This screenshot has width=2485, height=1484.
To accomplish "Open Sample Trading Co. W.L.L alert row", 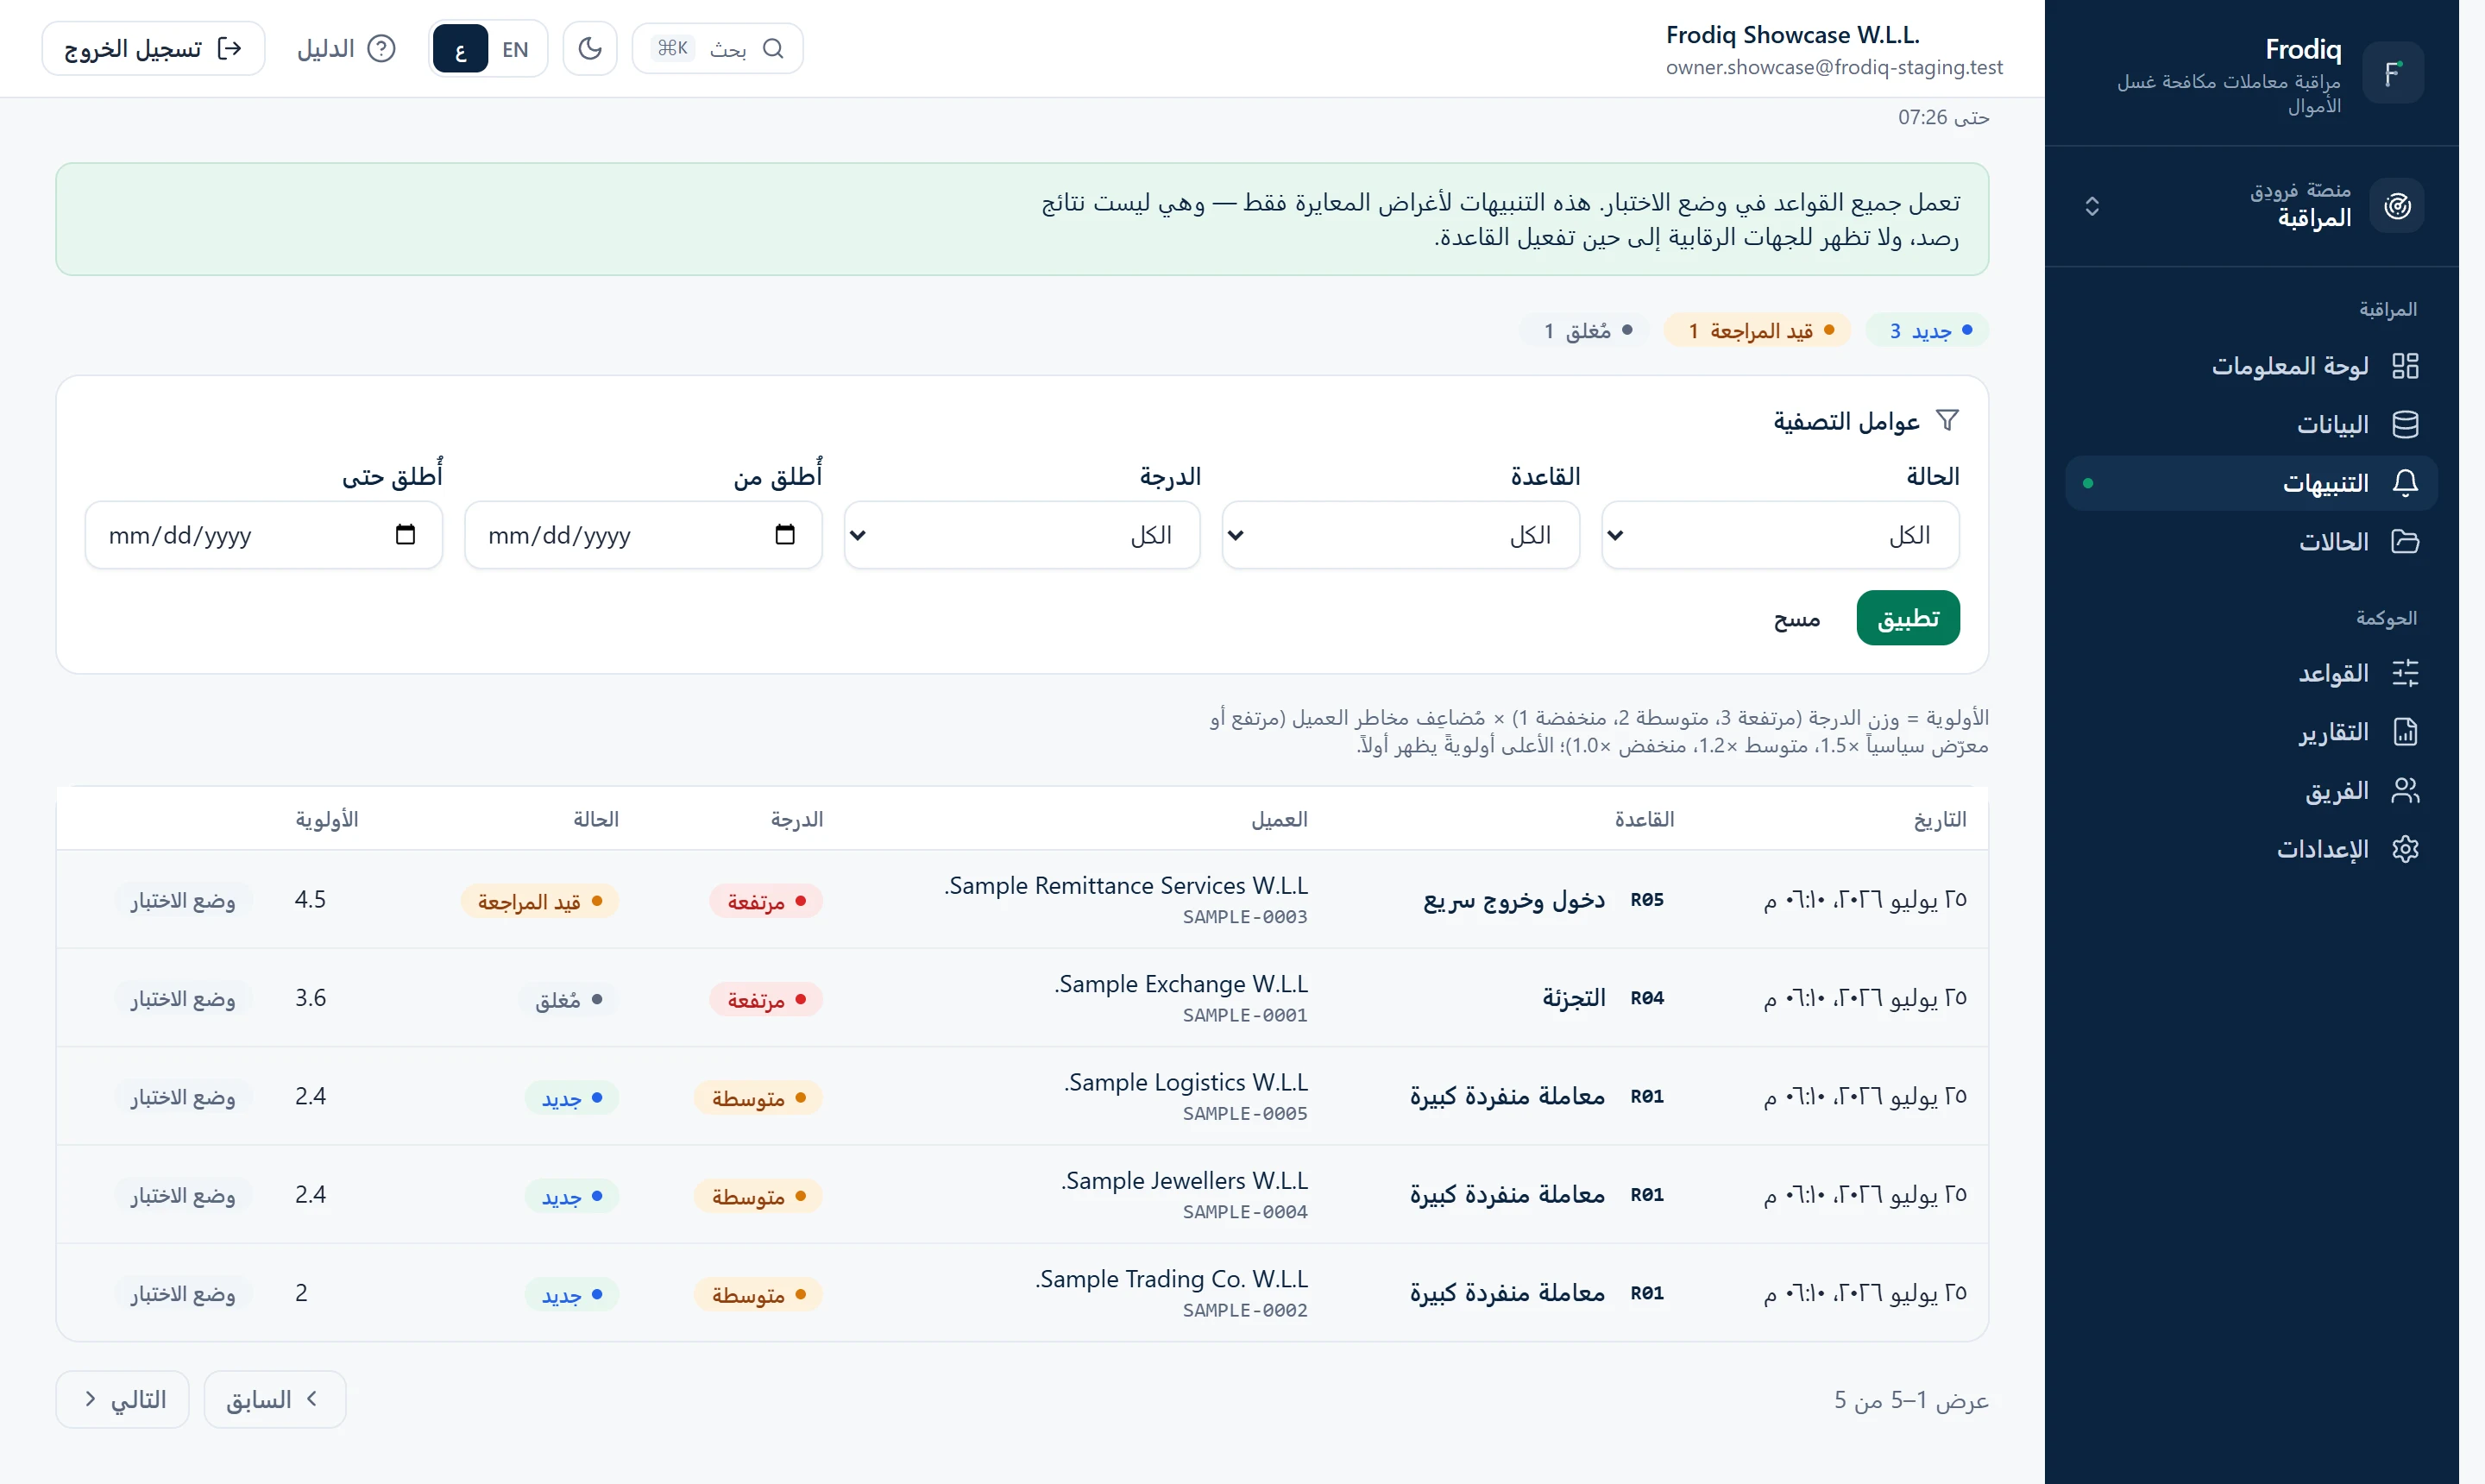I will [x=1022, y=1293].
